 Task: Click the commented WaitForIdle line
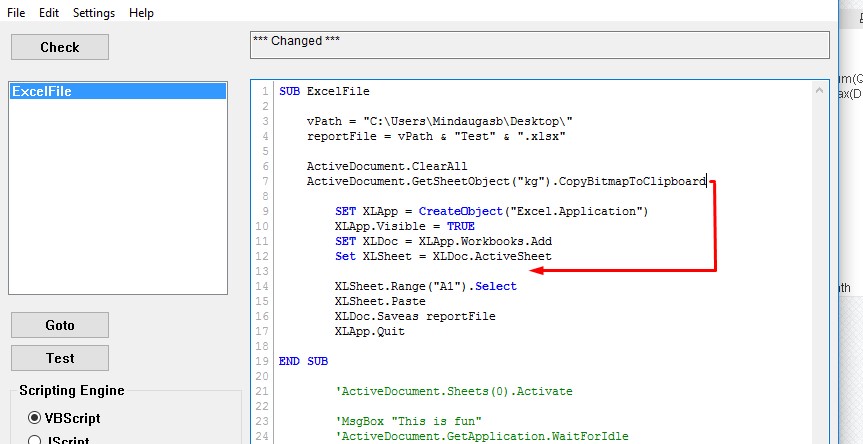click(482, 436)
